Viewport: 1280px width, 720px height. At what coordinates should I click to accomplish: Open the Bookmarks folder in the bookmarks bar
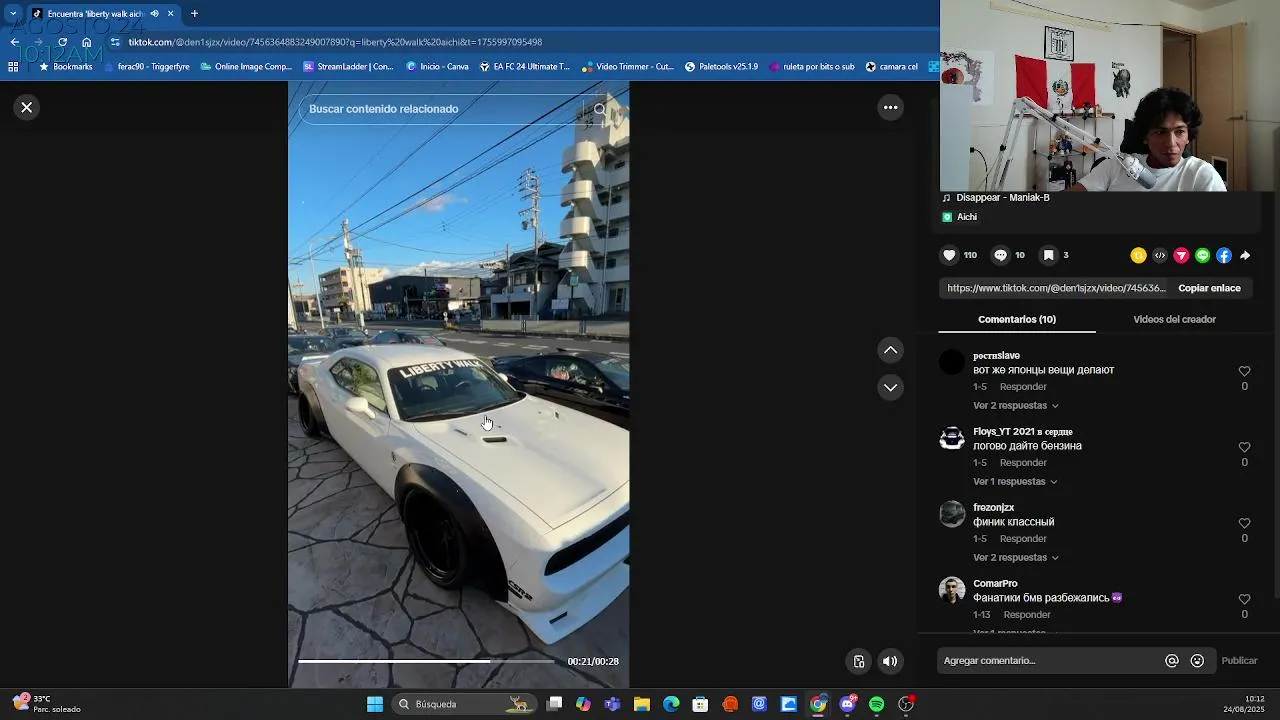[x=65, y=67]
